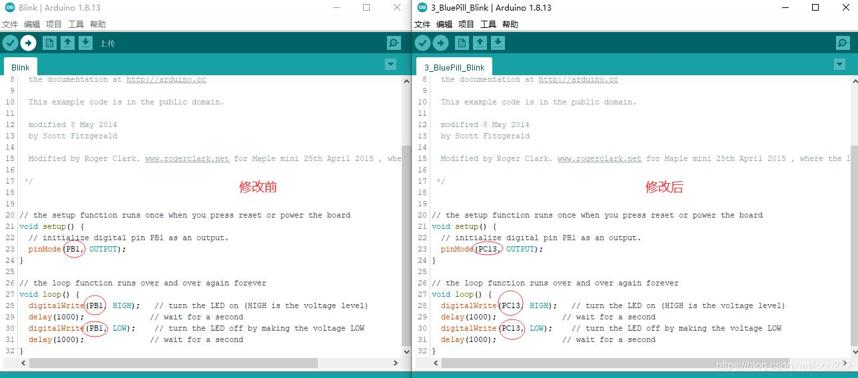
Task: Click PB1 in digitalWrite LOW line
Action: coord(96,329)
